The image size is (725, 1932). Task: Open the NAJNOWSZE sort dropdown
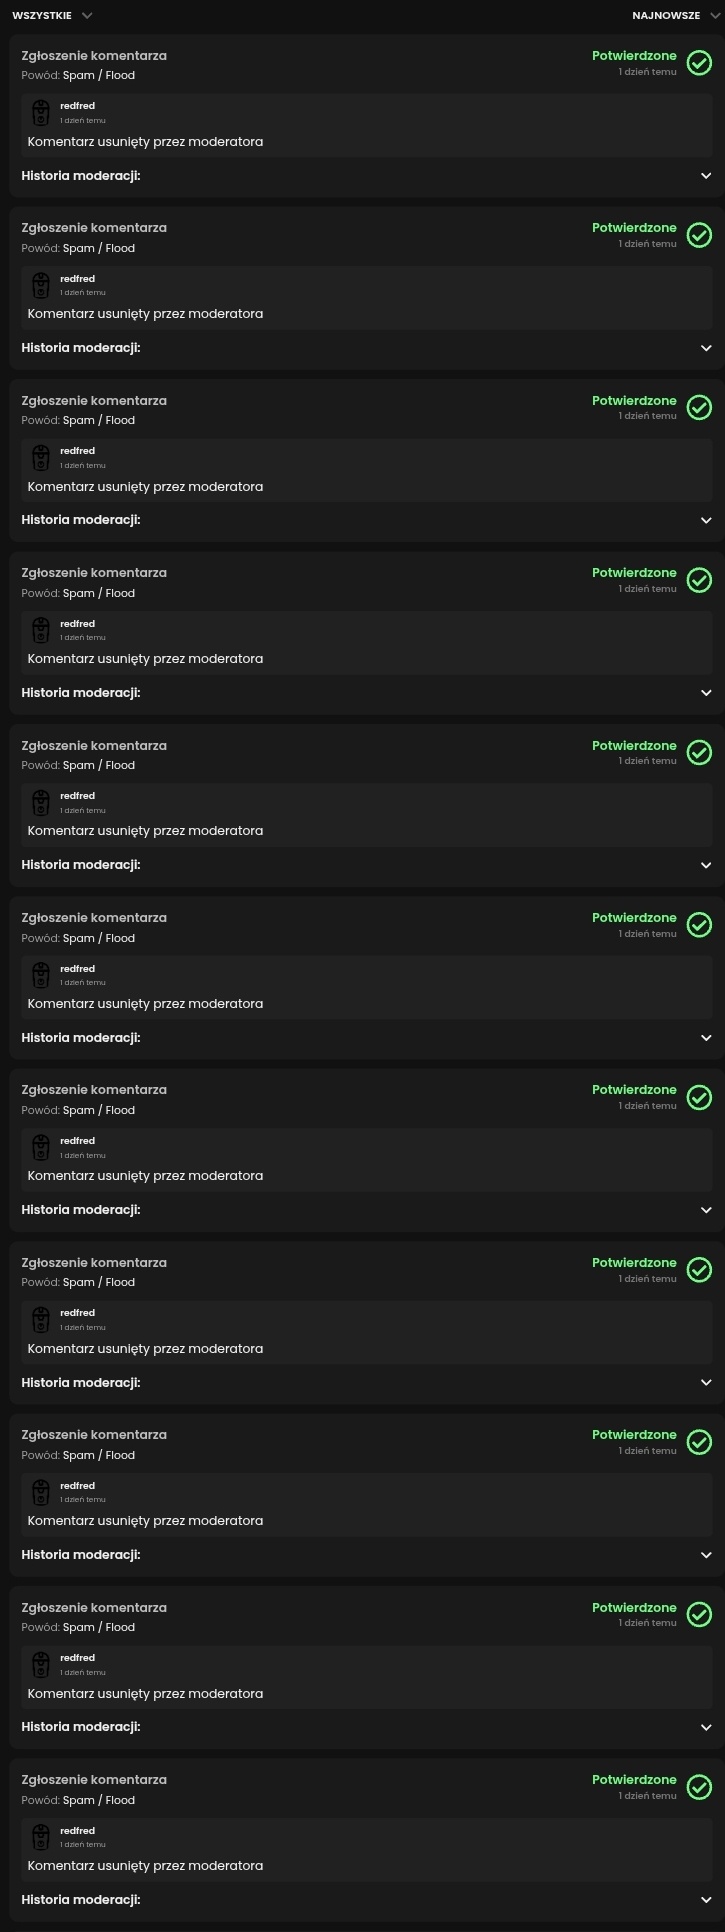[x=673, y=16]
